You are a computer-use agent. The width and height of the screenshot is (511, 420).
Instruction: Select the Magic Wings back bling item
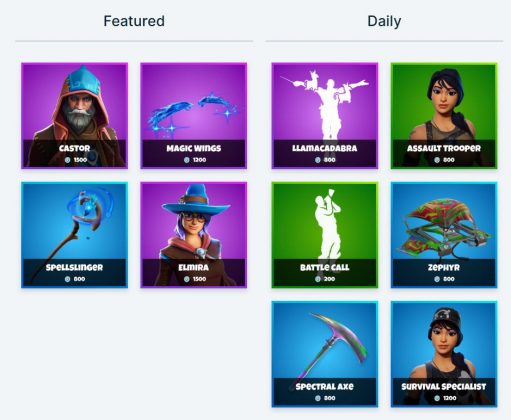pos(194,116)
